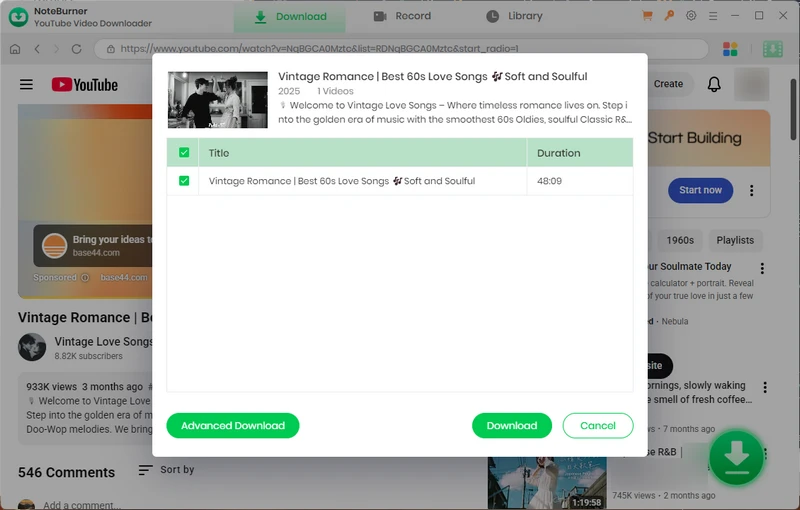Image resolution: width=800 pixels, height=510 pixels.
Task: Click the 546 Comments heading
Action: pyautogui.click(x=66, y=473)
